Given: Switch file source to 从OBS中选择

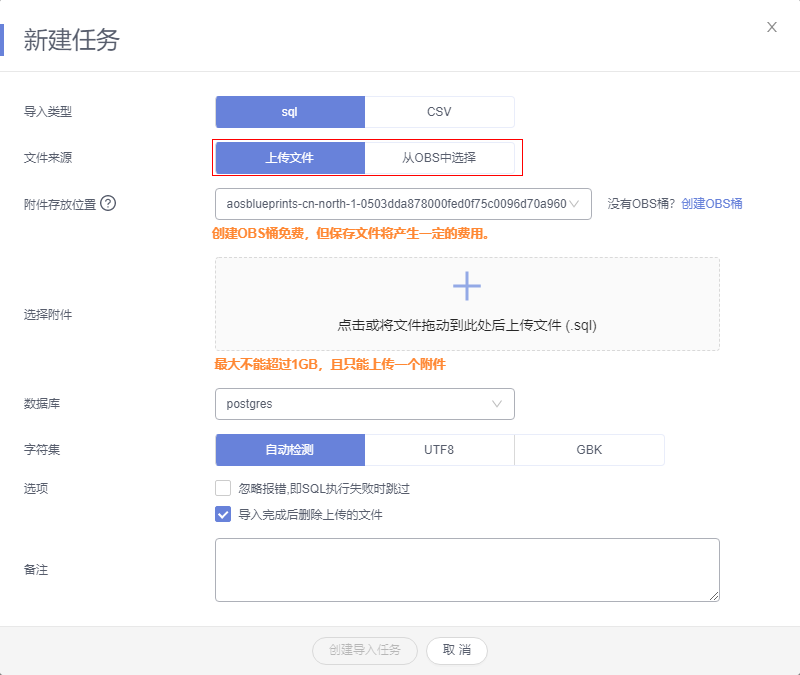Looking at the screenshot, I should tap(439, 158).
